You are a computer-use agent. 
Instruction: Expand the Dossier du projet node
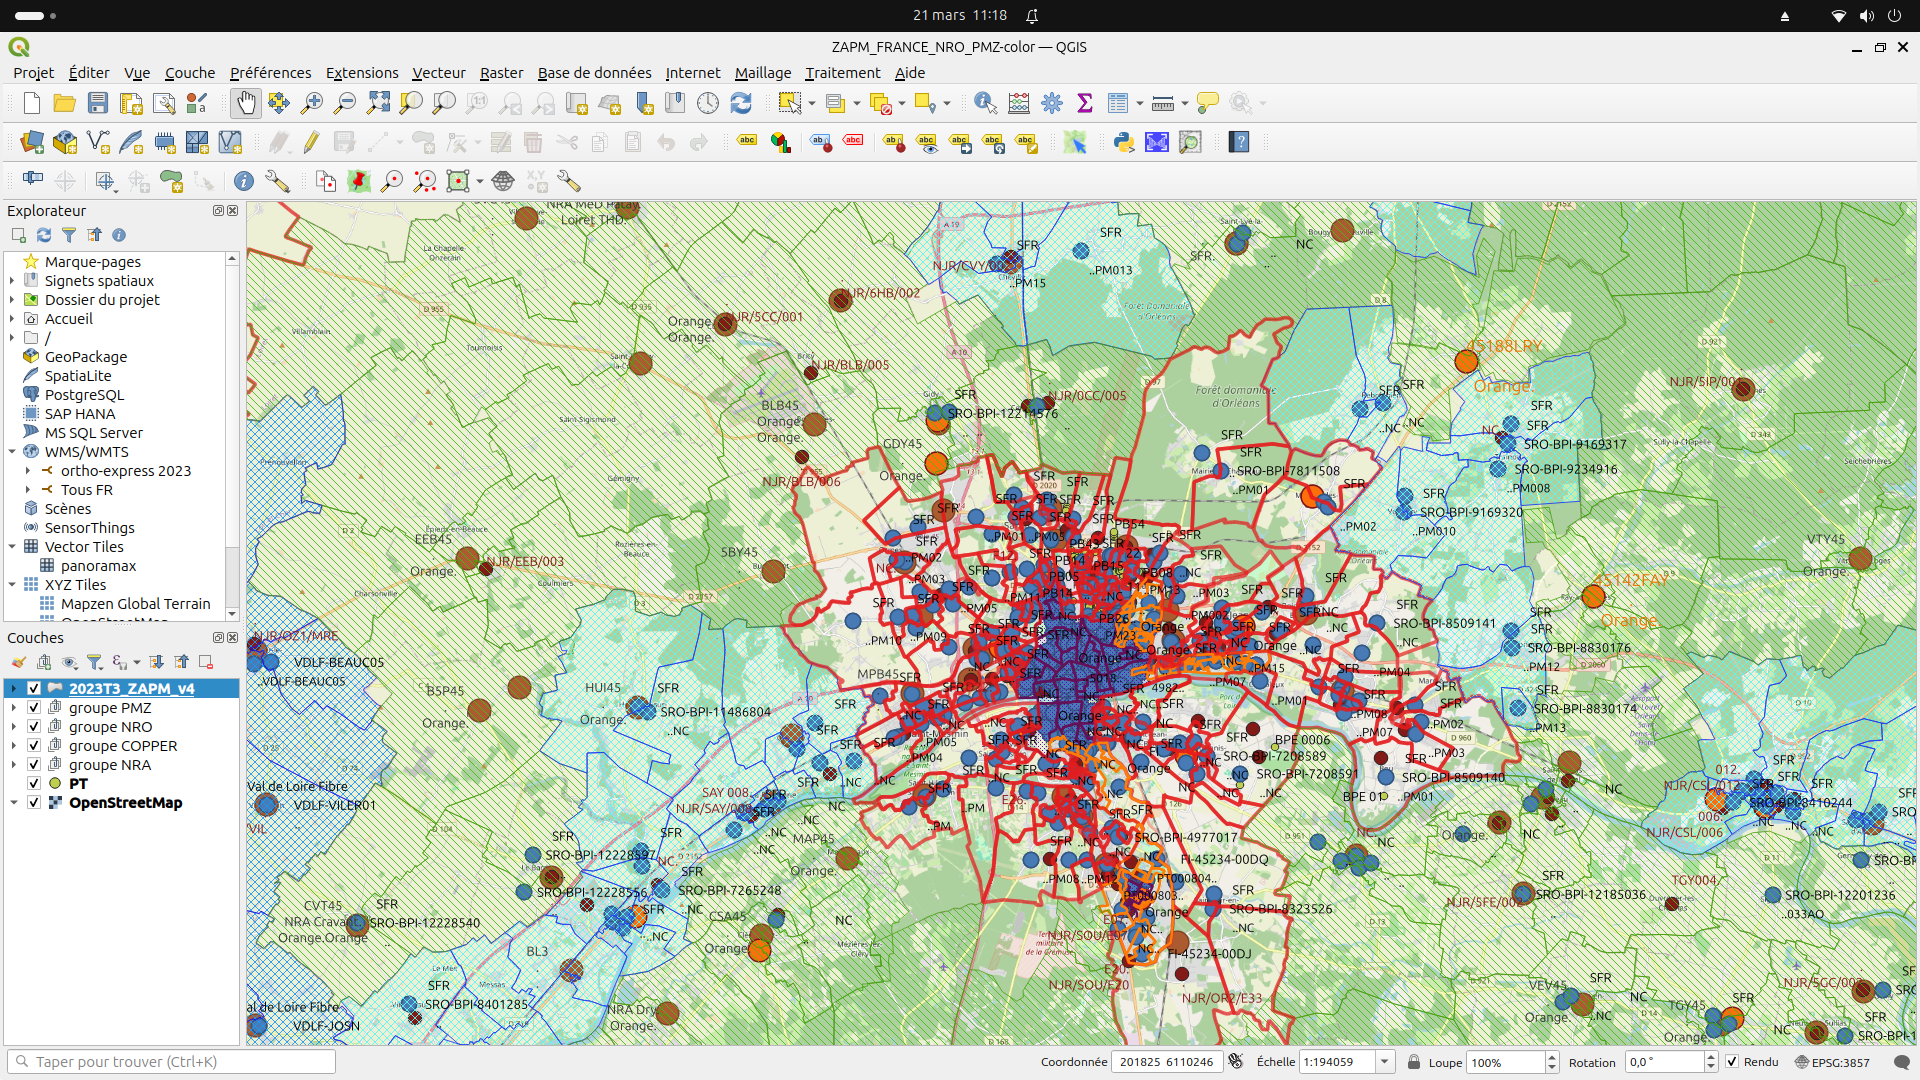[13, 300]
